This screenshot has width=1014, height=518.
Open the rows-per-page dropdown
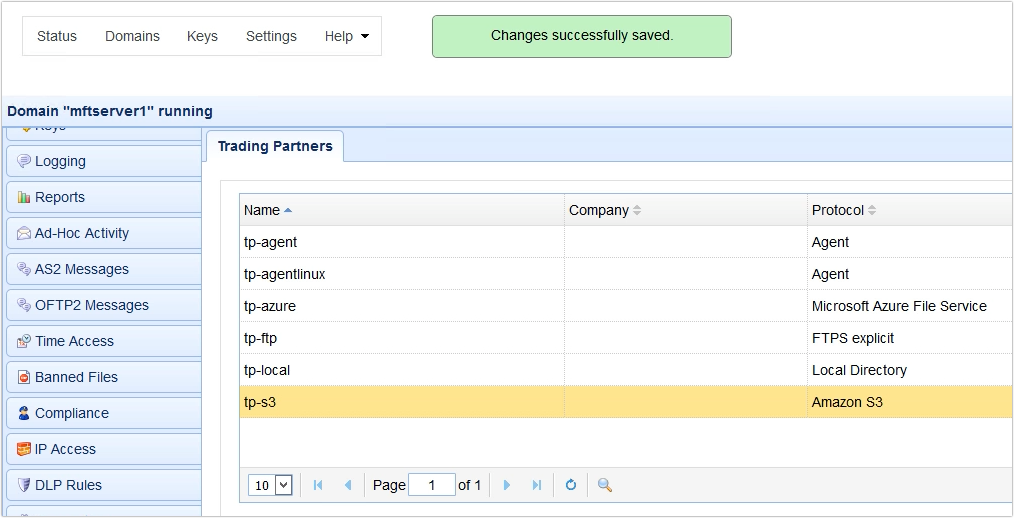point(270,485)
